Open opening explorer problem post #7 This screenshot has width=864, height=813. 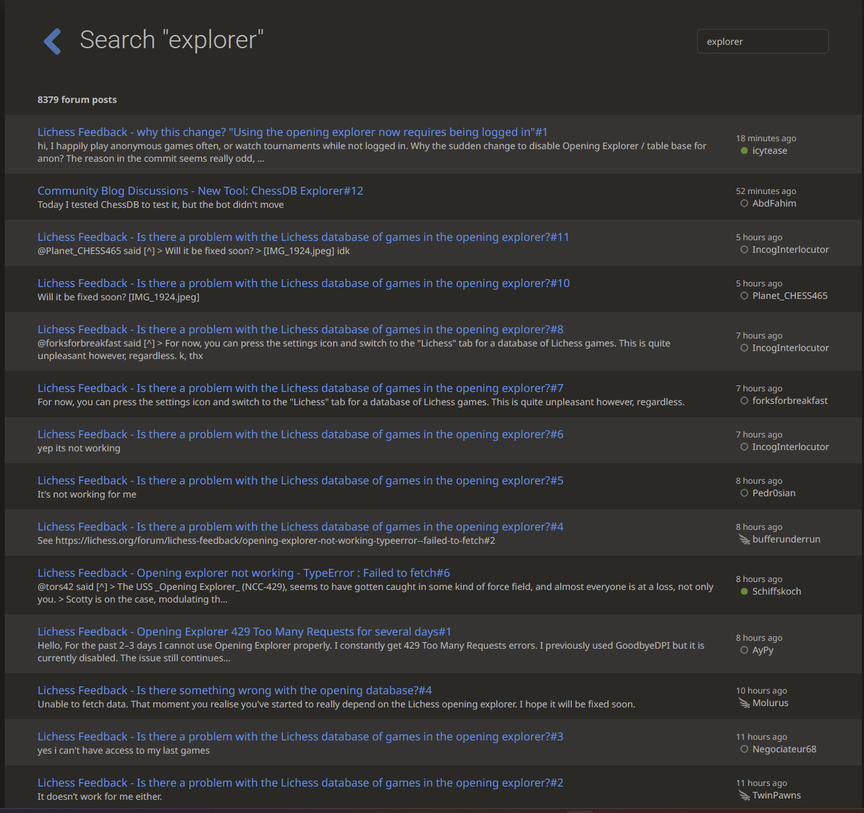pyautogui.click(x=300, y=388)
